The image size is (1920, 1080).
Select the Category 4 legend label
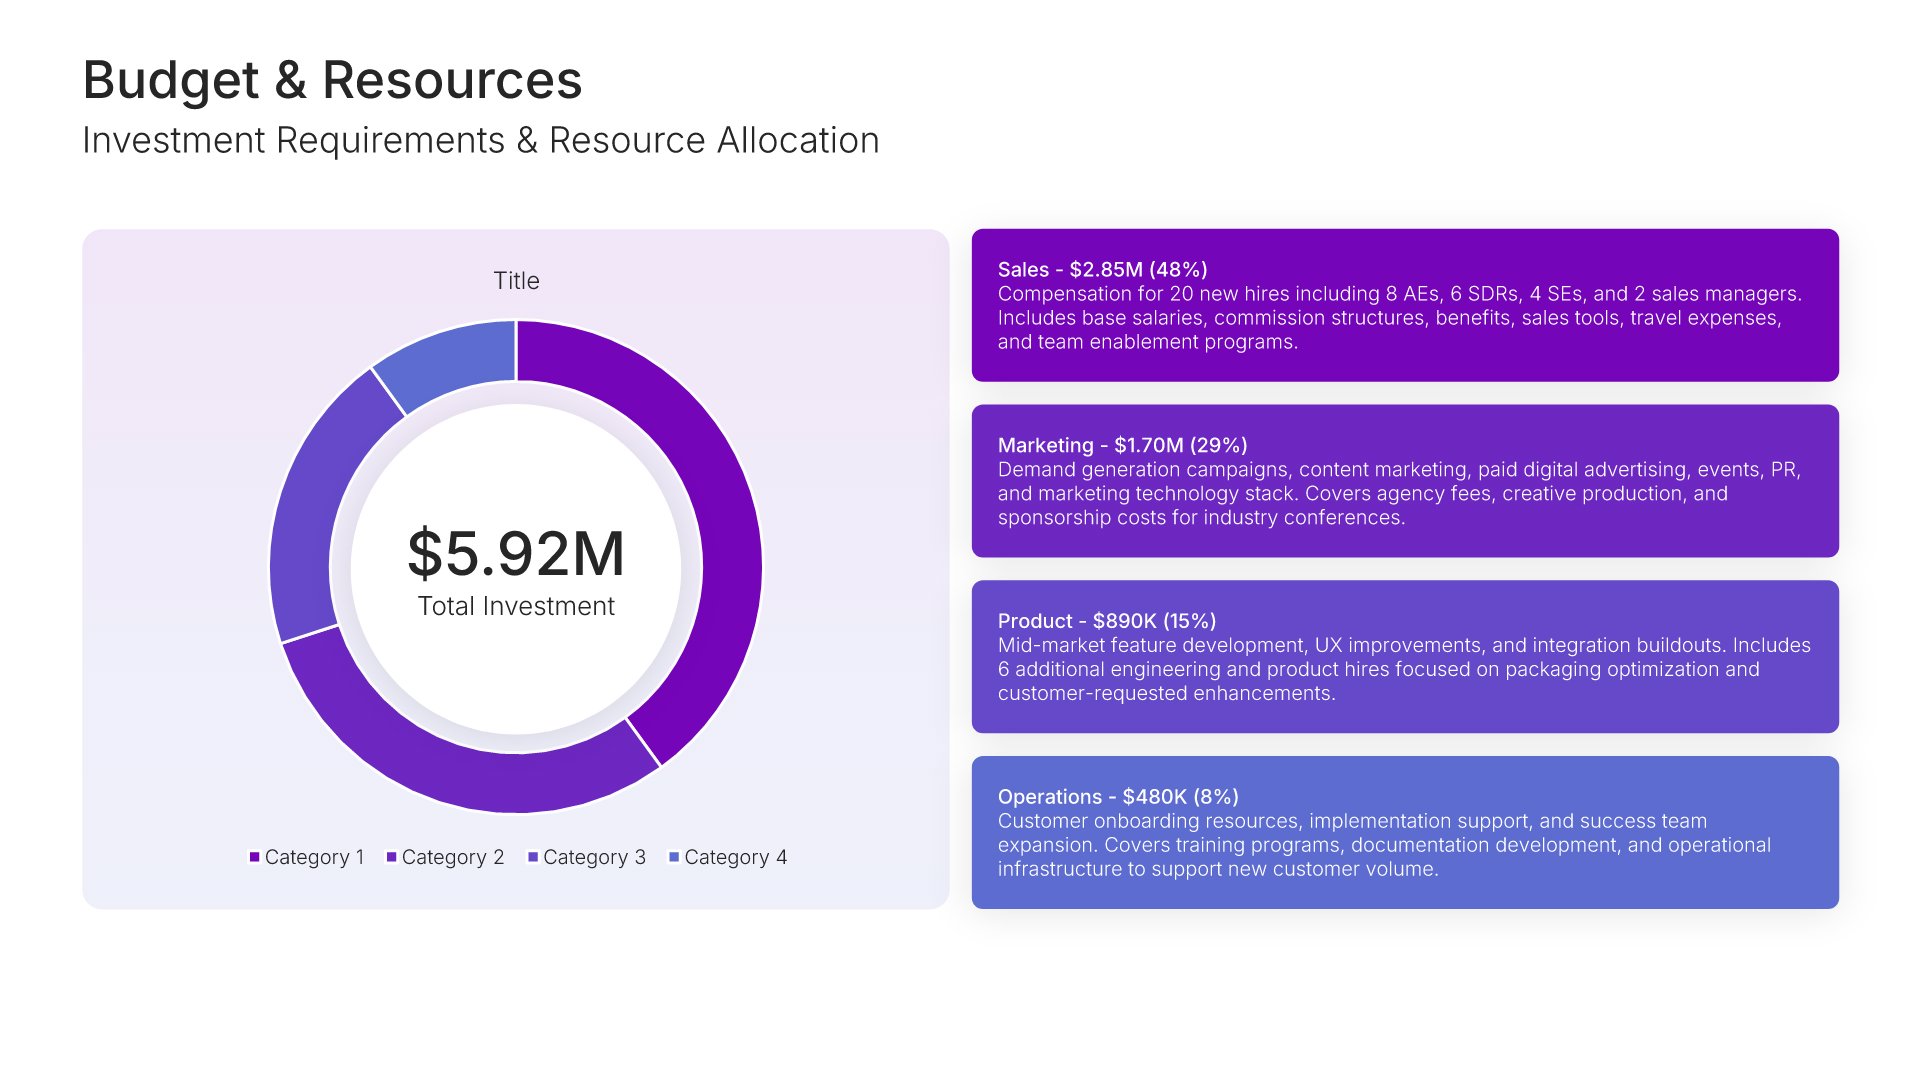735,857
